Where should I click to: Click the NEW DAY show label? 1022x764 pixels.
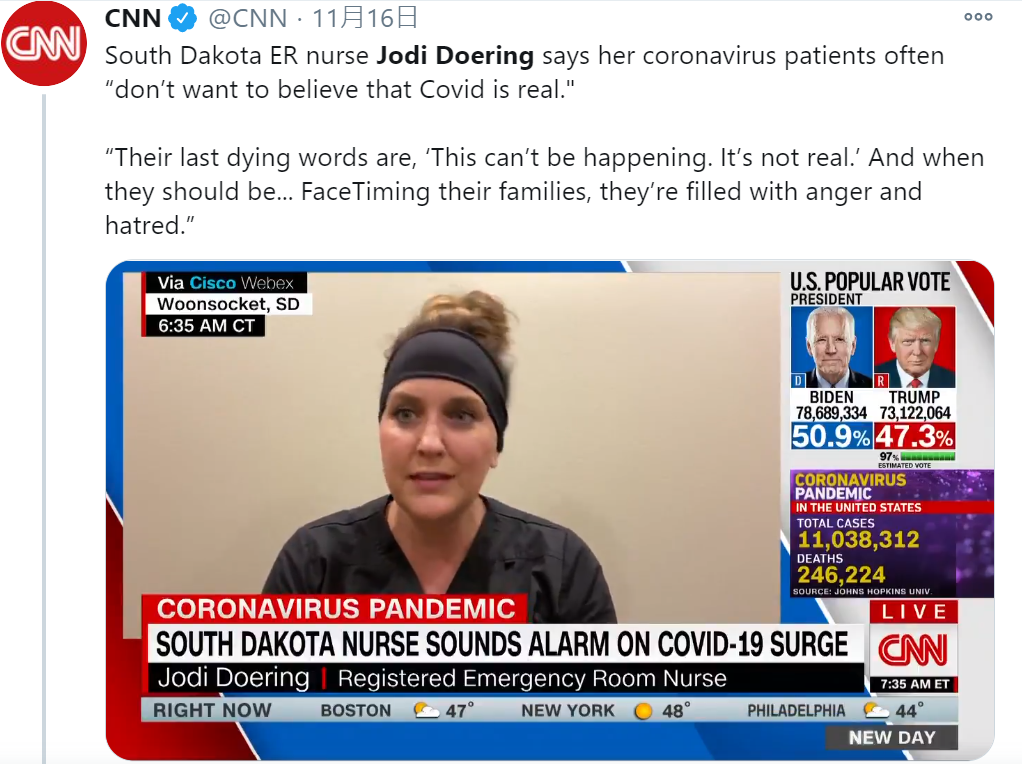[892, 737]
